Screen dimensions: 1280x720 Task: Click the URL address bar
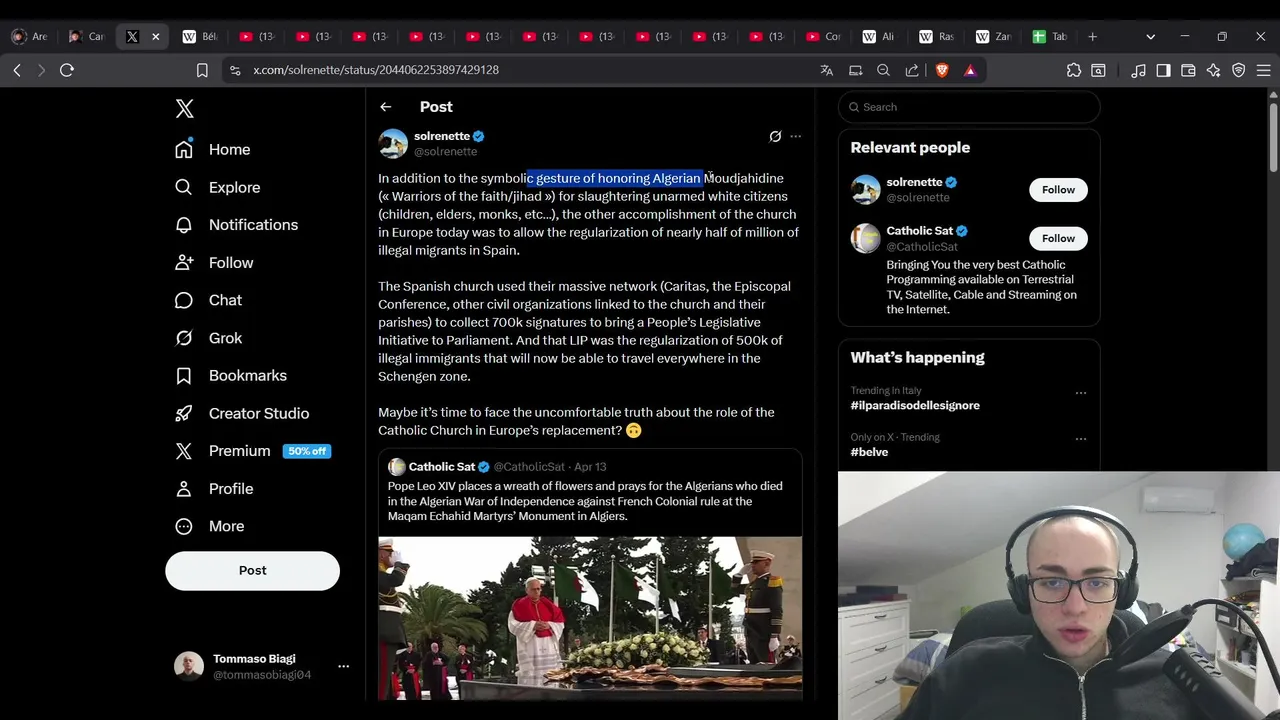click(x=520, y=70)
